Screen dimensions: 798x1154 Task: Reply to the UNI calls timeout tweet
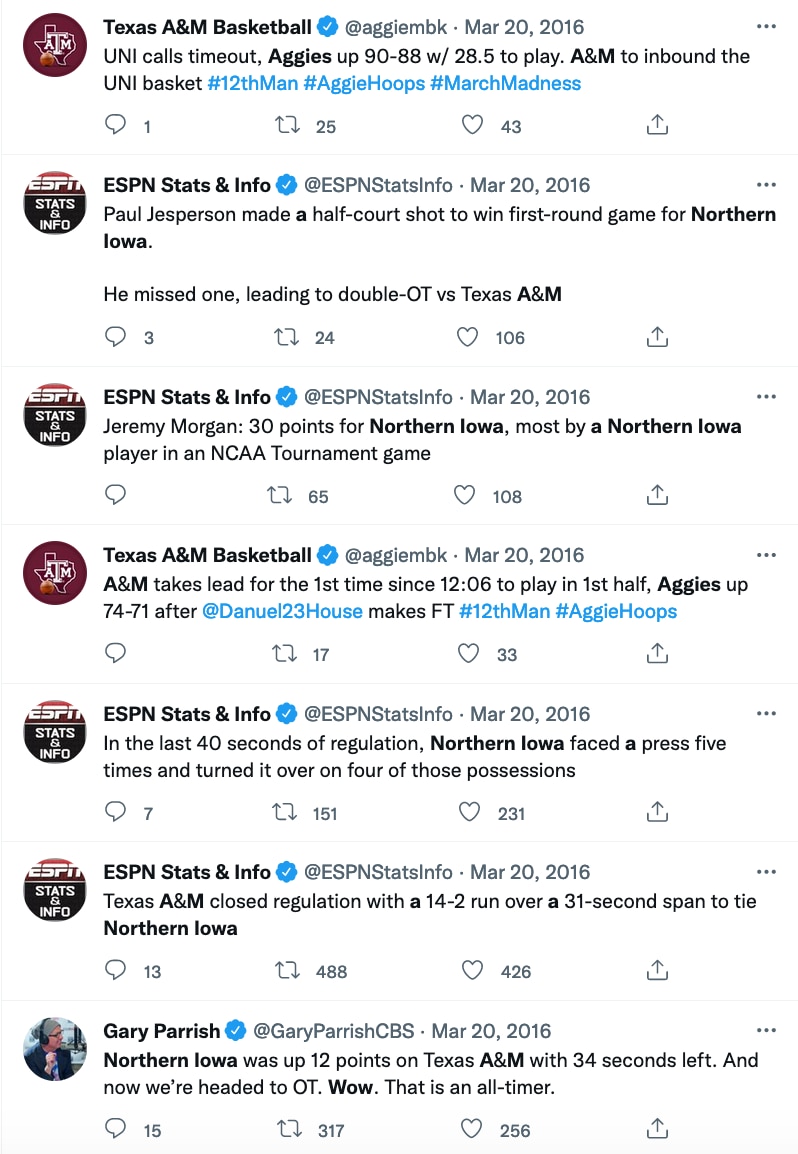tap(116, 125)
